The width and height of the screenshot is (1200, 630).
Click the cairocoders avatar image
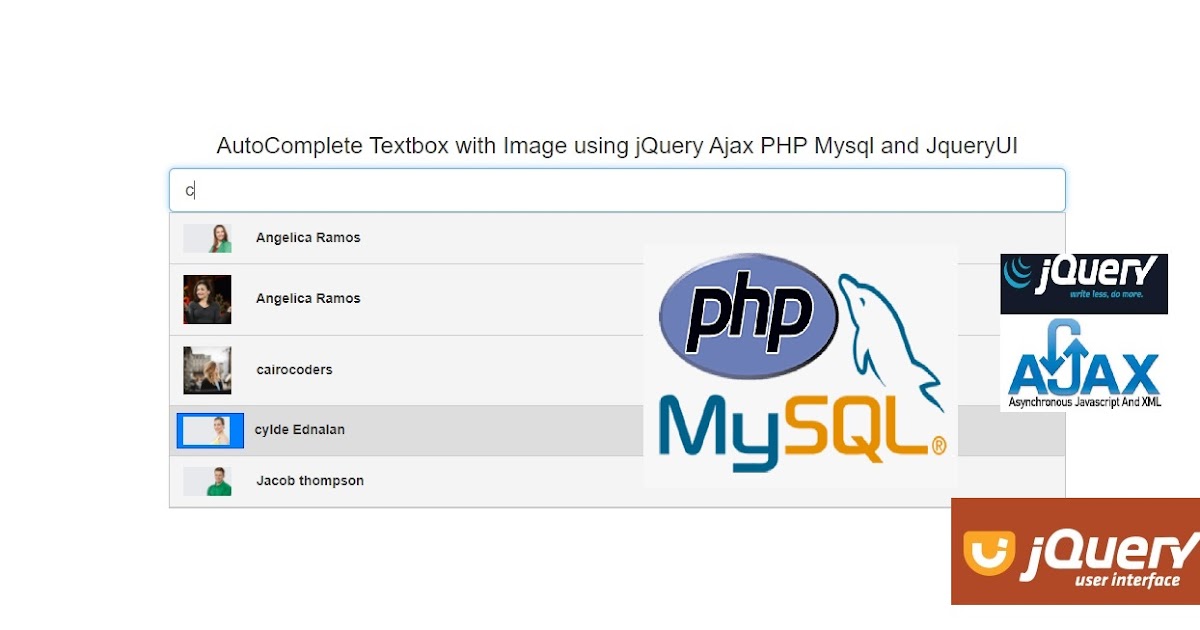click(208, 369)
